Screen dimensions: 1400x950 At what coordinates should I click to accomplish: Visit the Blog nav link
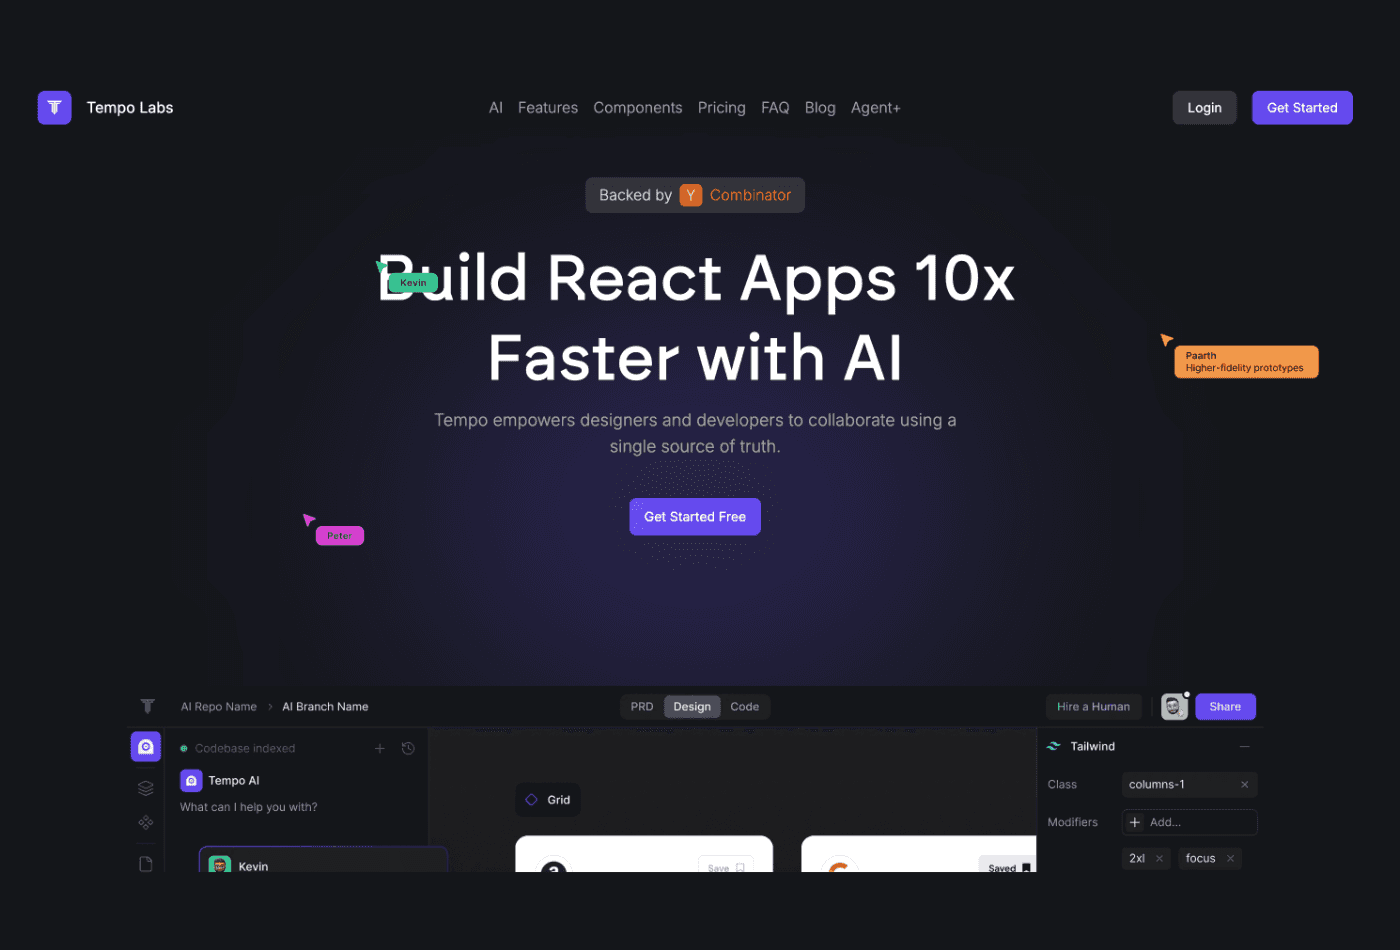(x=820, y=108)
